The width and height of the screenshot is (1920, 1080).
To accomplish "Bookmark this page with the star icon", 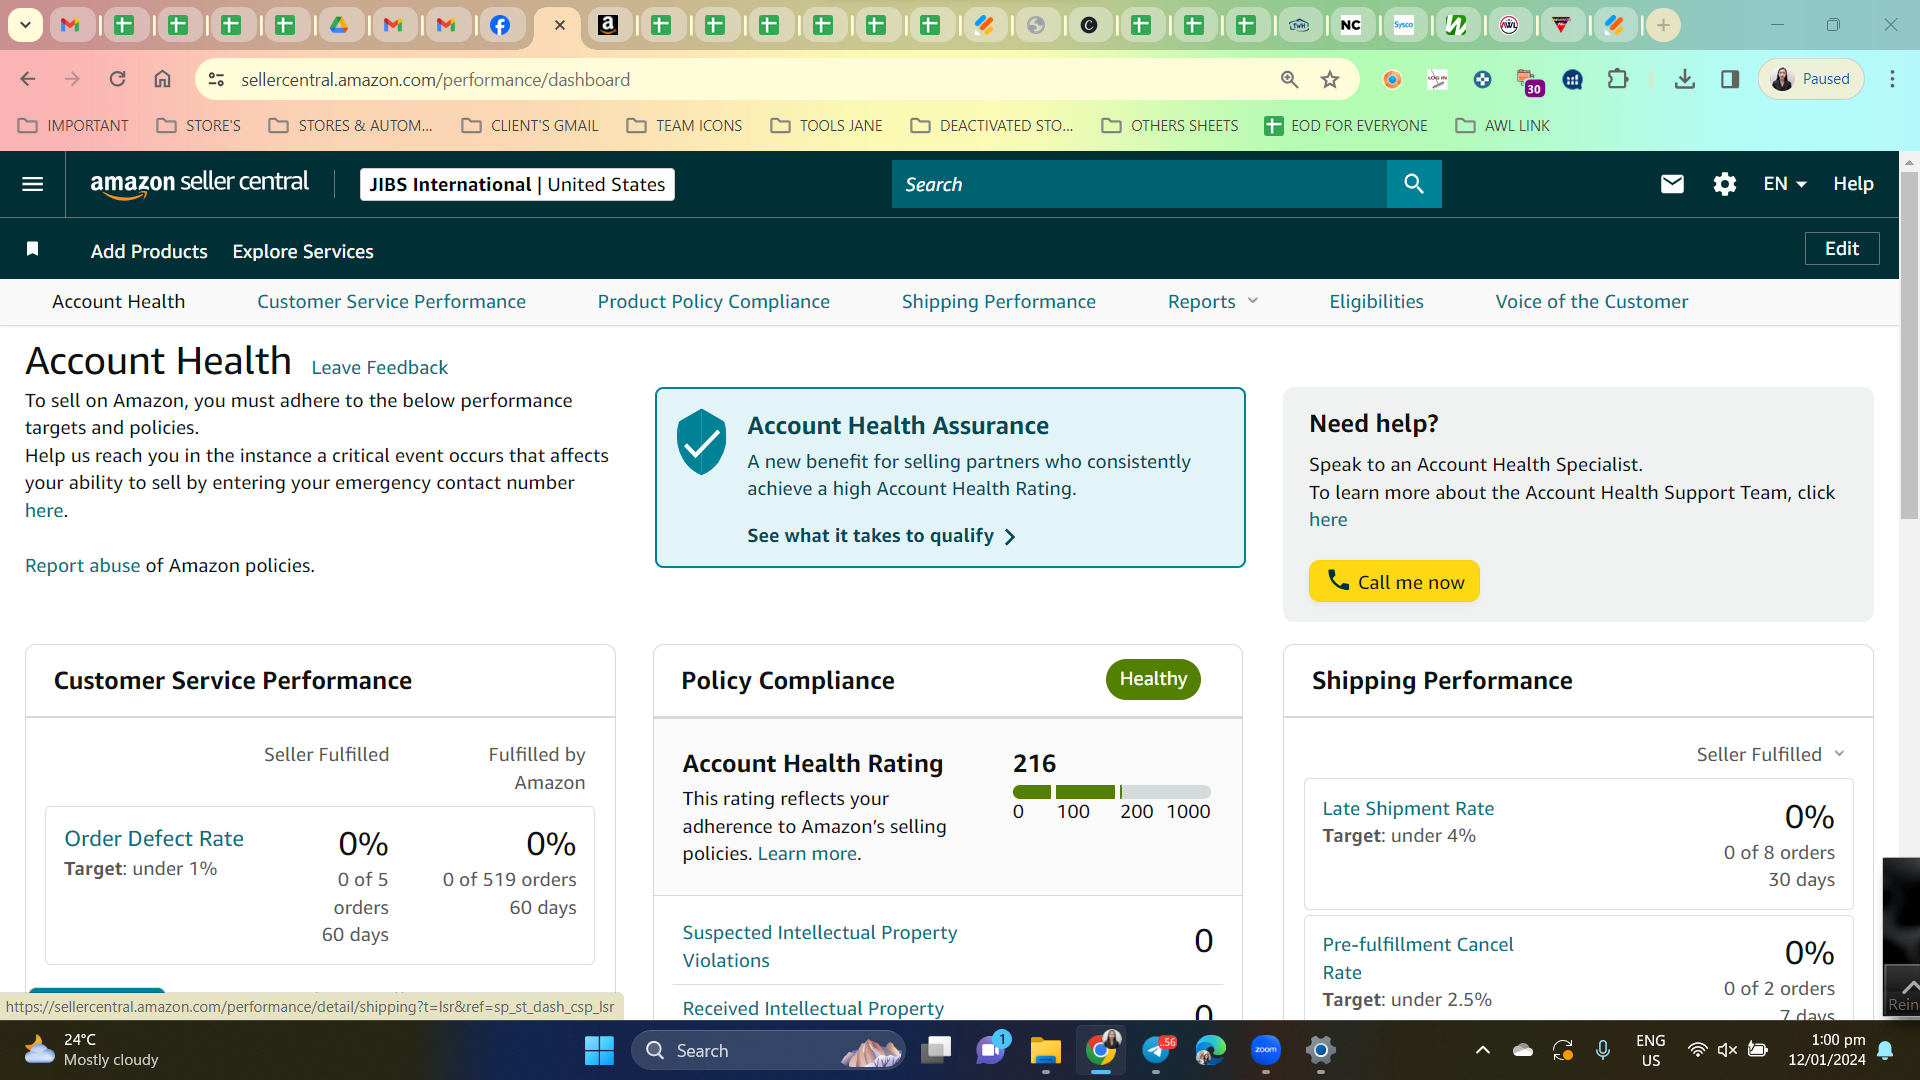I will pyautogui.click(x=1330, y=79).
